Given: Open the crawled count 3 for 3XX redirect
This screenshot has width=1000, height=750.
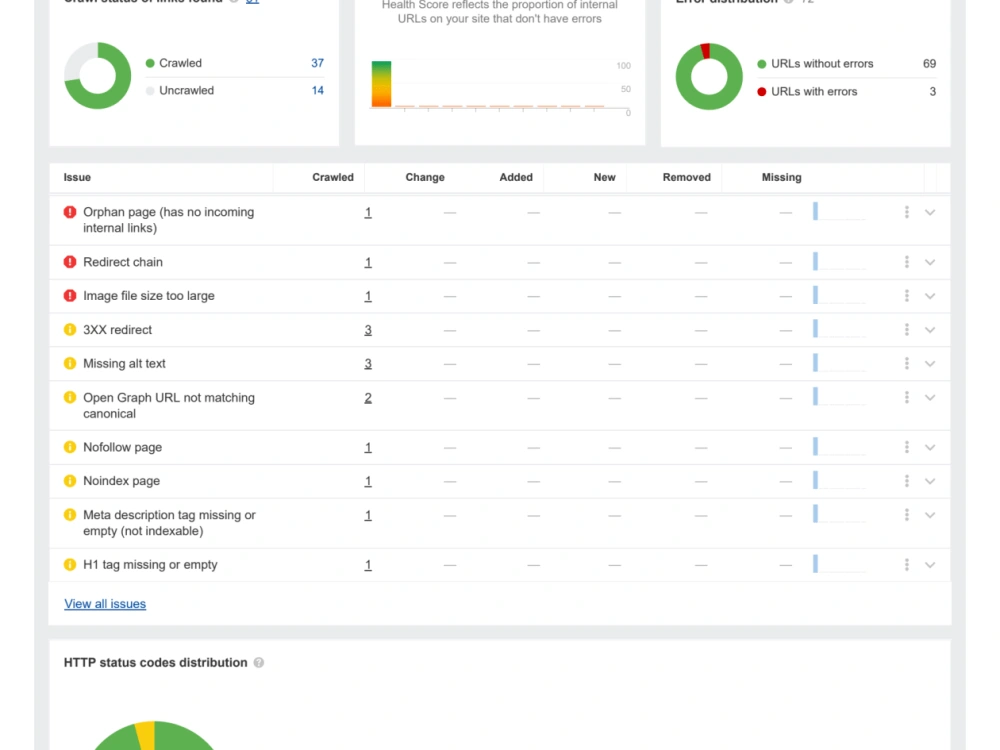Looking at the screenshot, I should [x=368, y=330].
